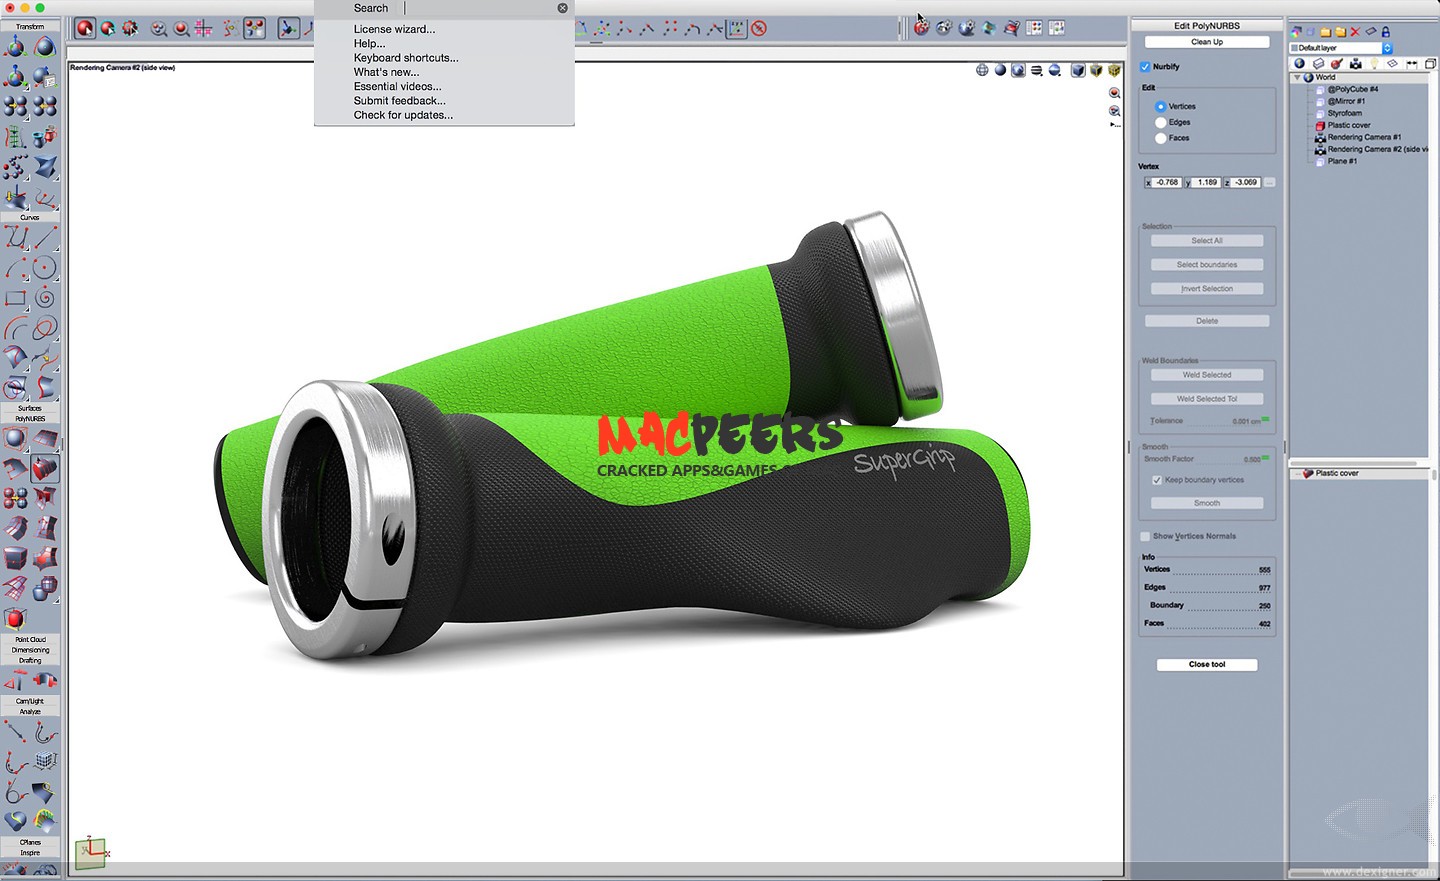
Task: Click the red X delete layer icon
Action: point(1355,32)
